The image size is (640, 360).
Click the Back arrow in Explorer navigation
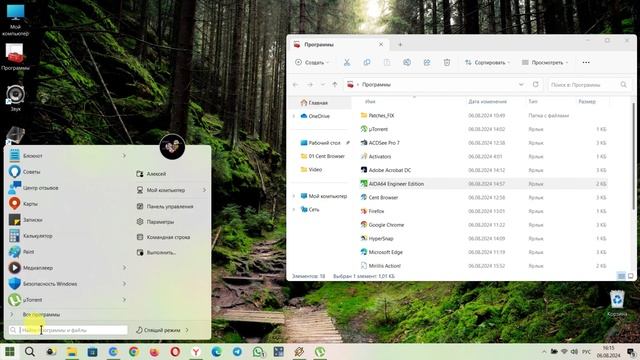(296, 84)
